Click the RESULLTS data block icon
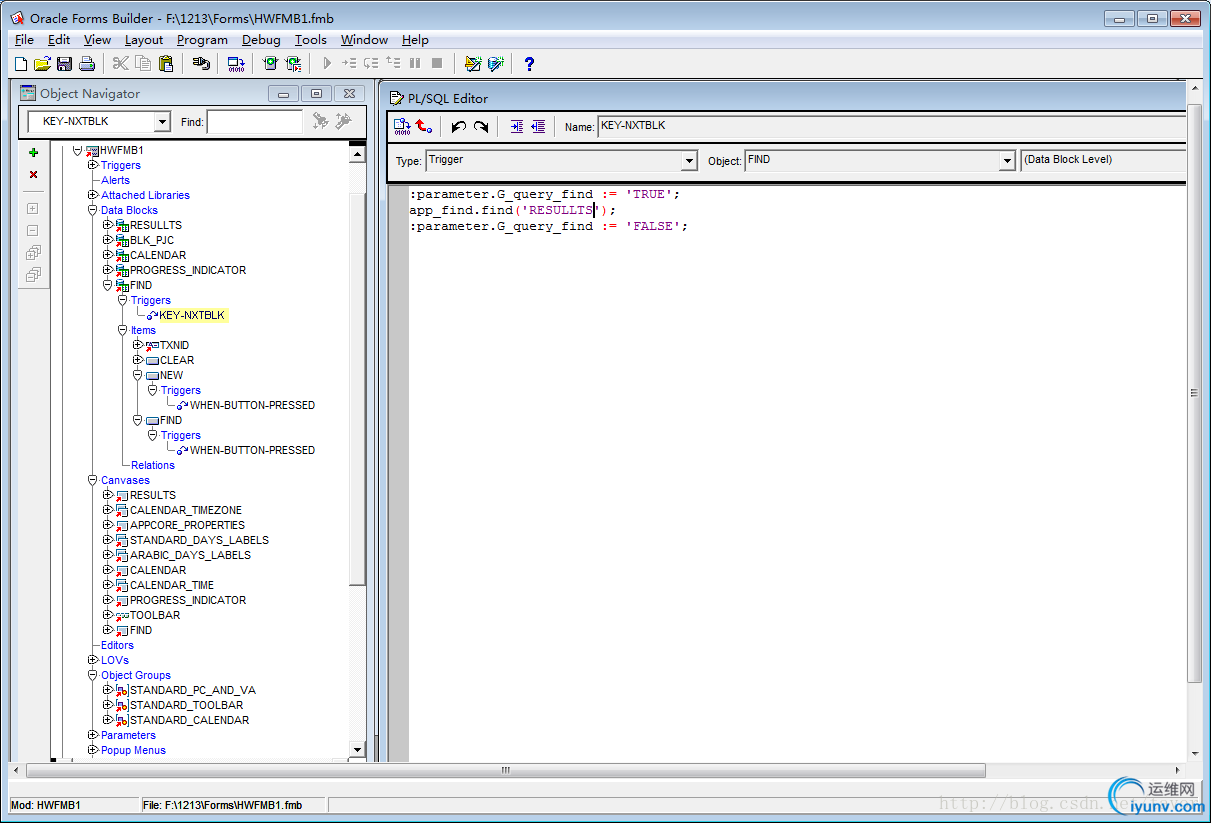Image resolution: width=1211 pixels, height=823 pixels. 122,225
